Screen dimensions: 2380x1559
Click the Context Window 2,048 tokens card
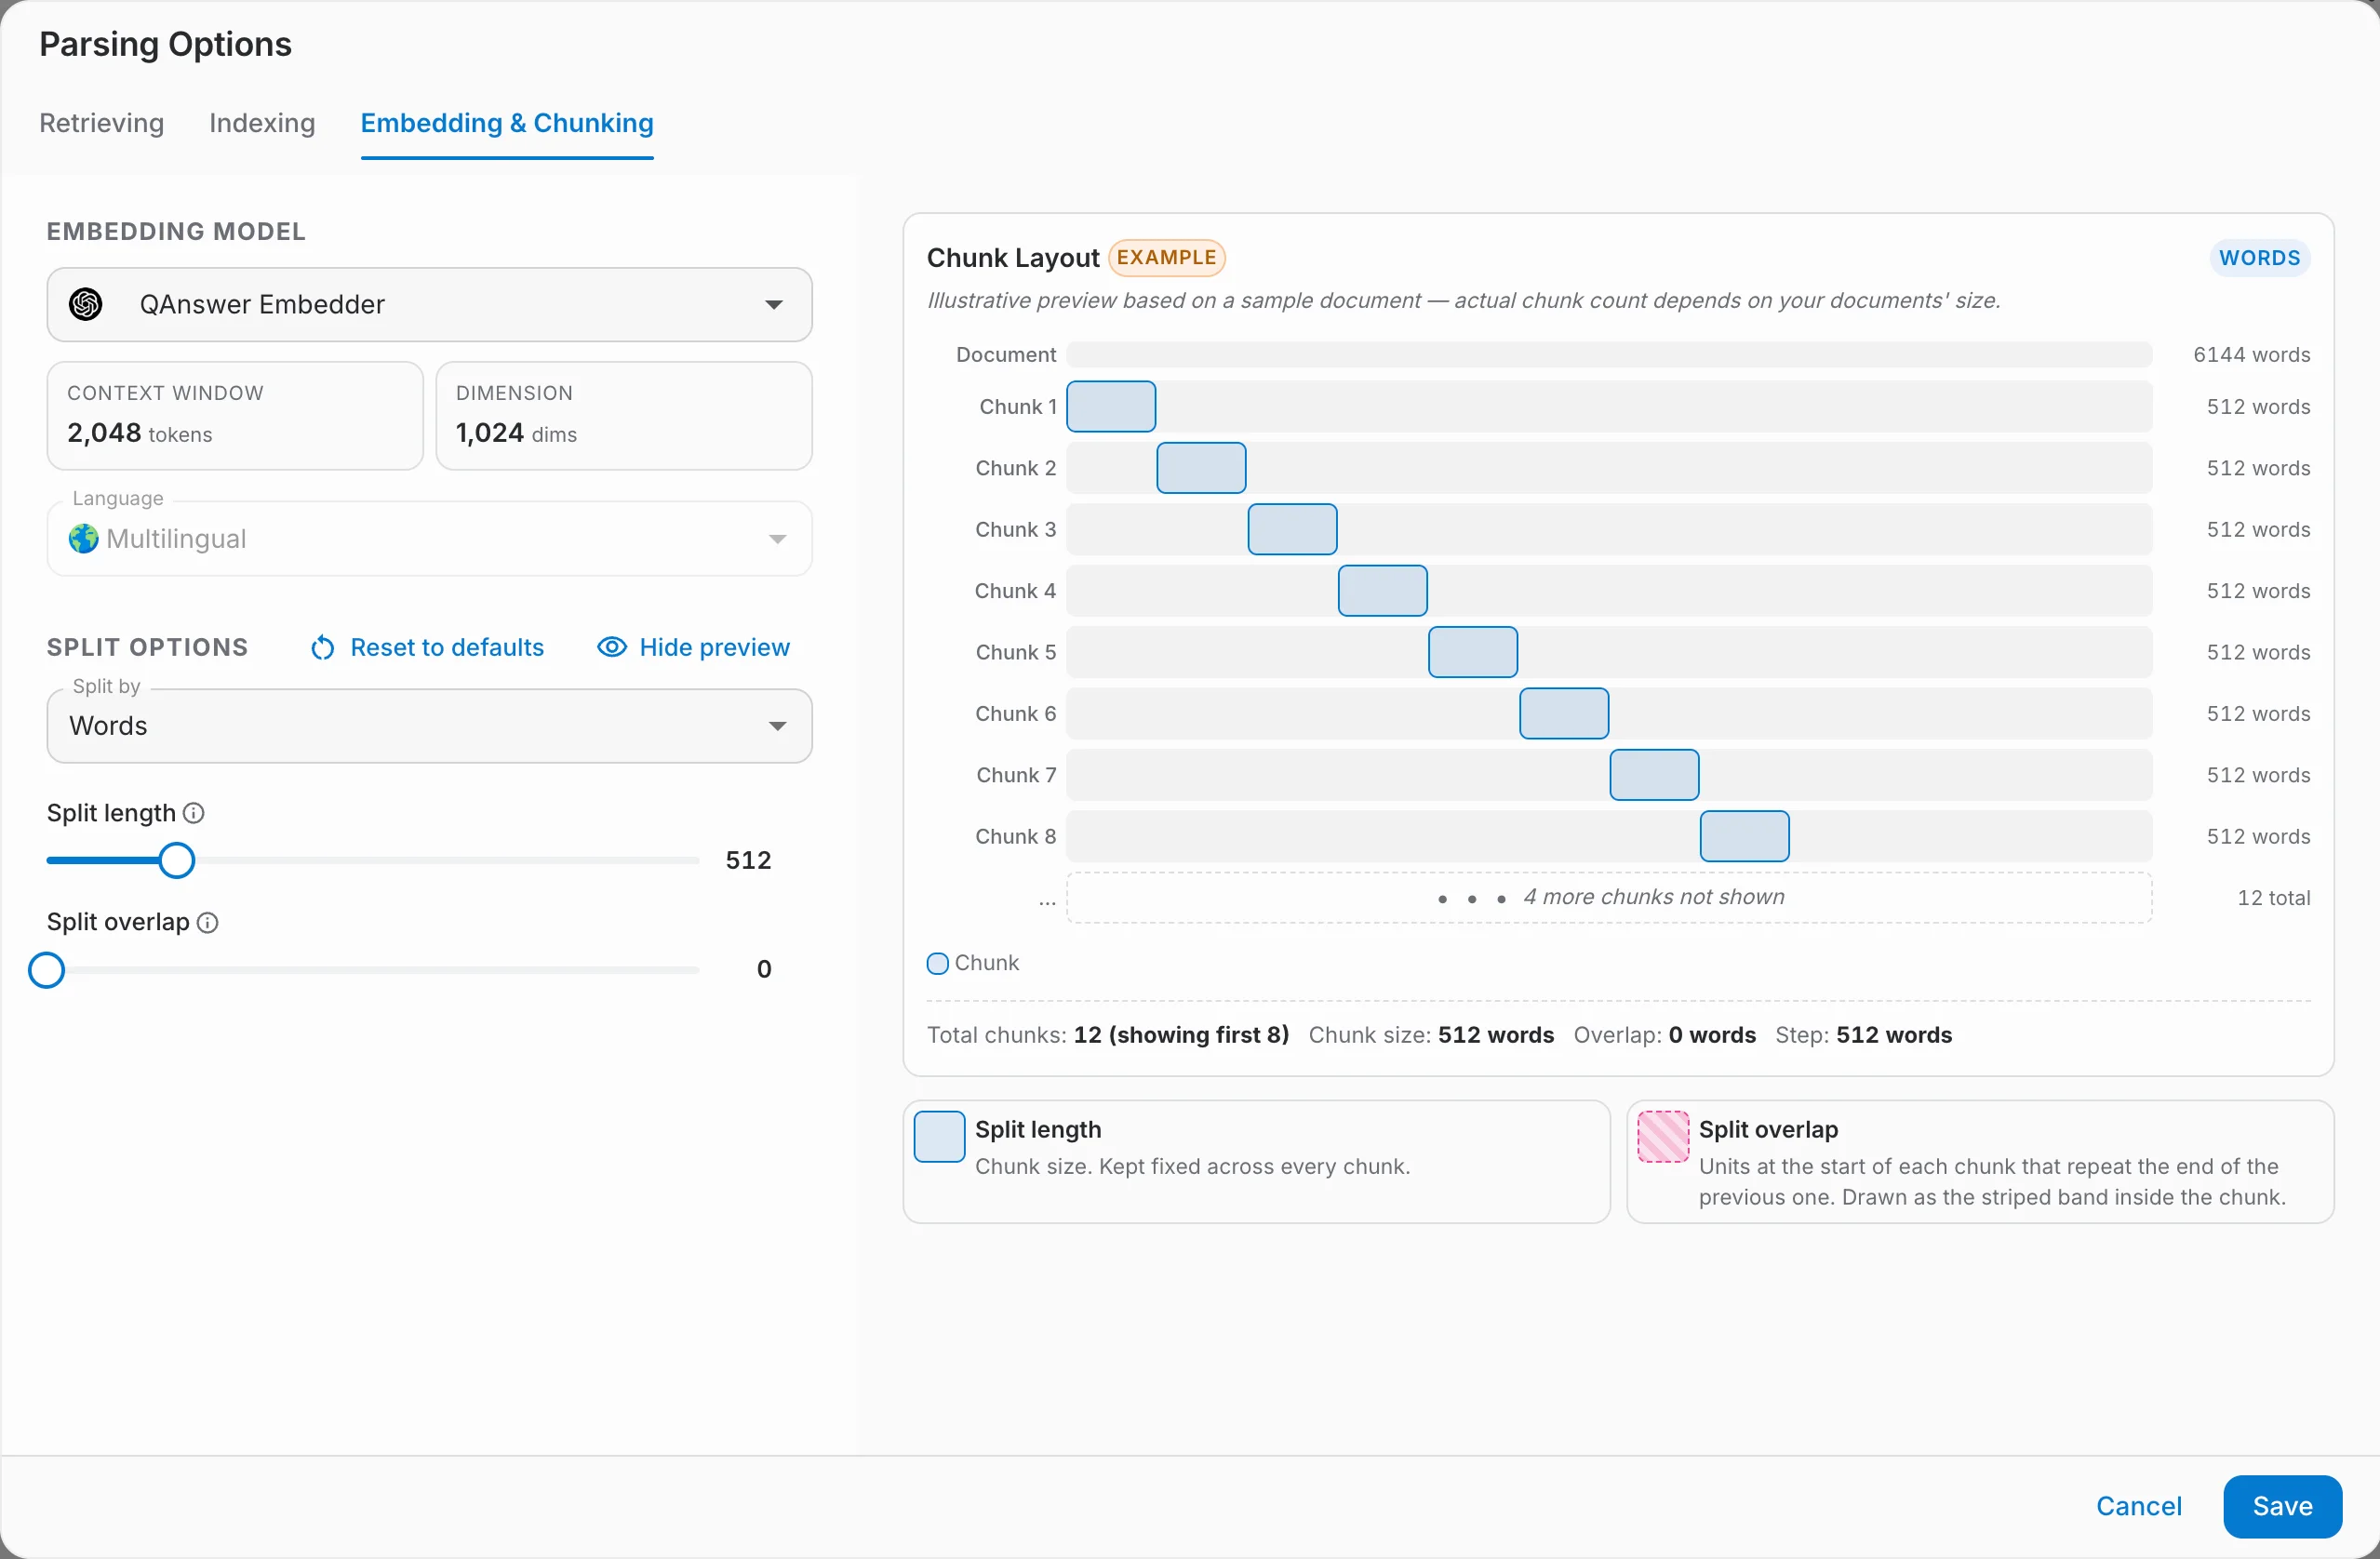[235, 415]
